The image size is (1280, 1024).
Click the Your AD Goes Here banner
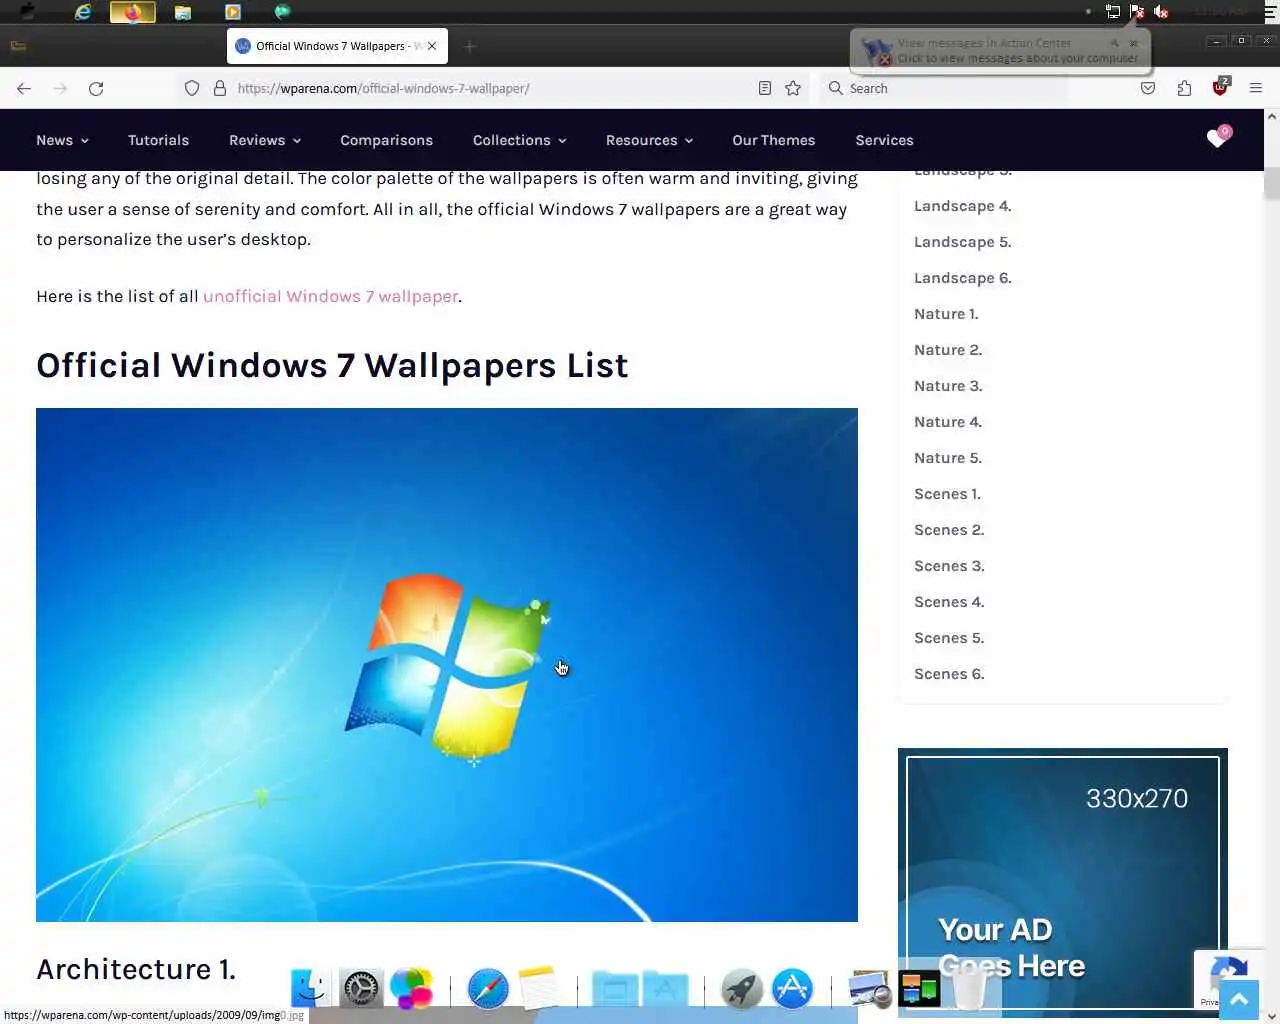coord(1063,883)
